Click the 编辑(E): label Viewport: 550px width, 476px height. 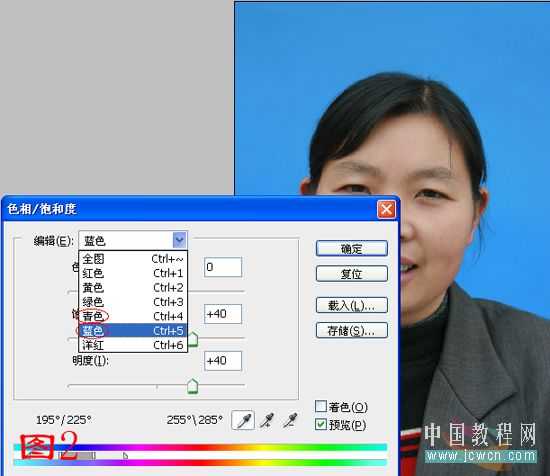(x=53, y=241)
